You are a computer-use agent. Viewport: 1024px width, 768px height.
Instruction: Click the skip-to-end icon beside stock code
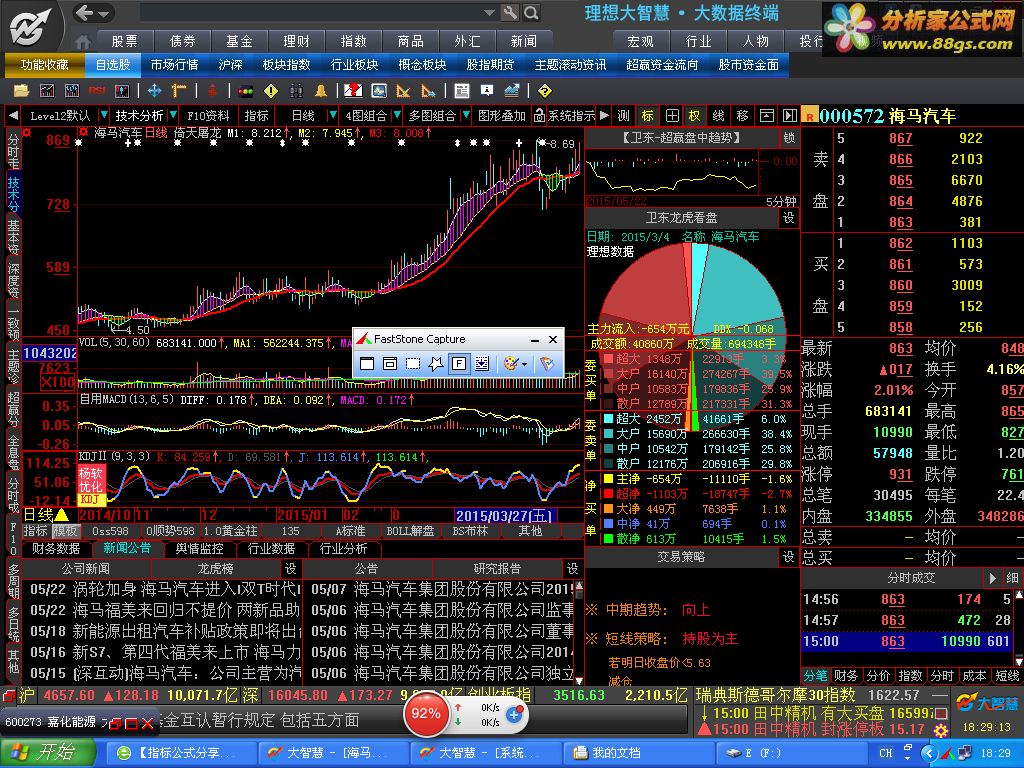tap(790, 116)
